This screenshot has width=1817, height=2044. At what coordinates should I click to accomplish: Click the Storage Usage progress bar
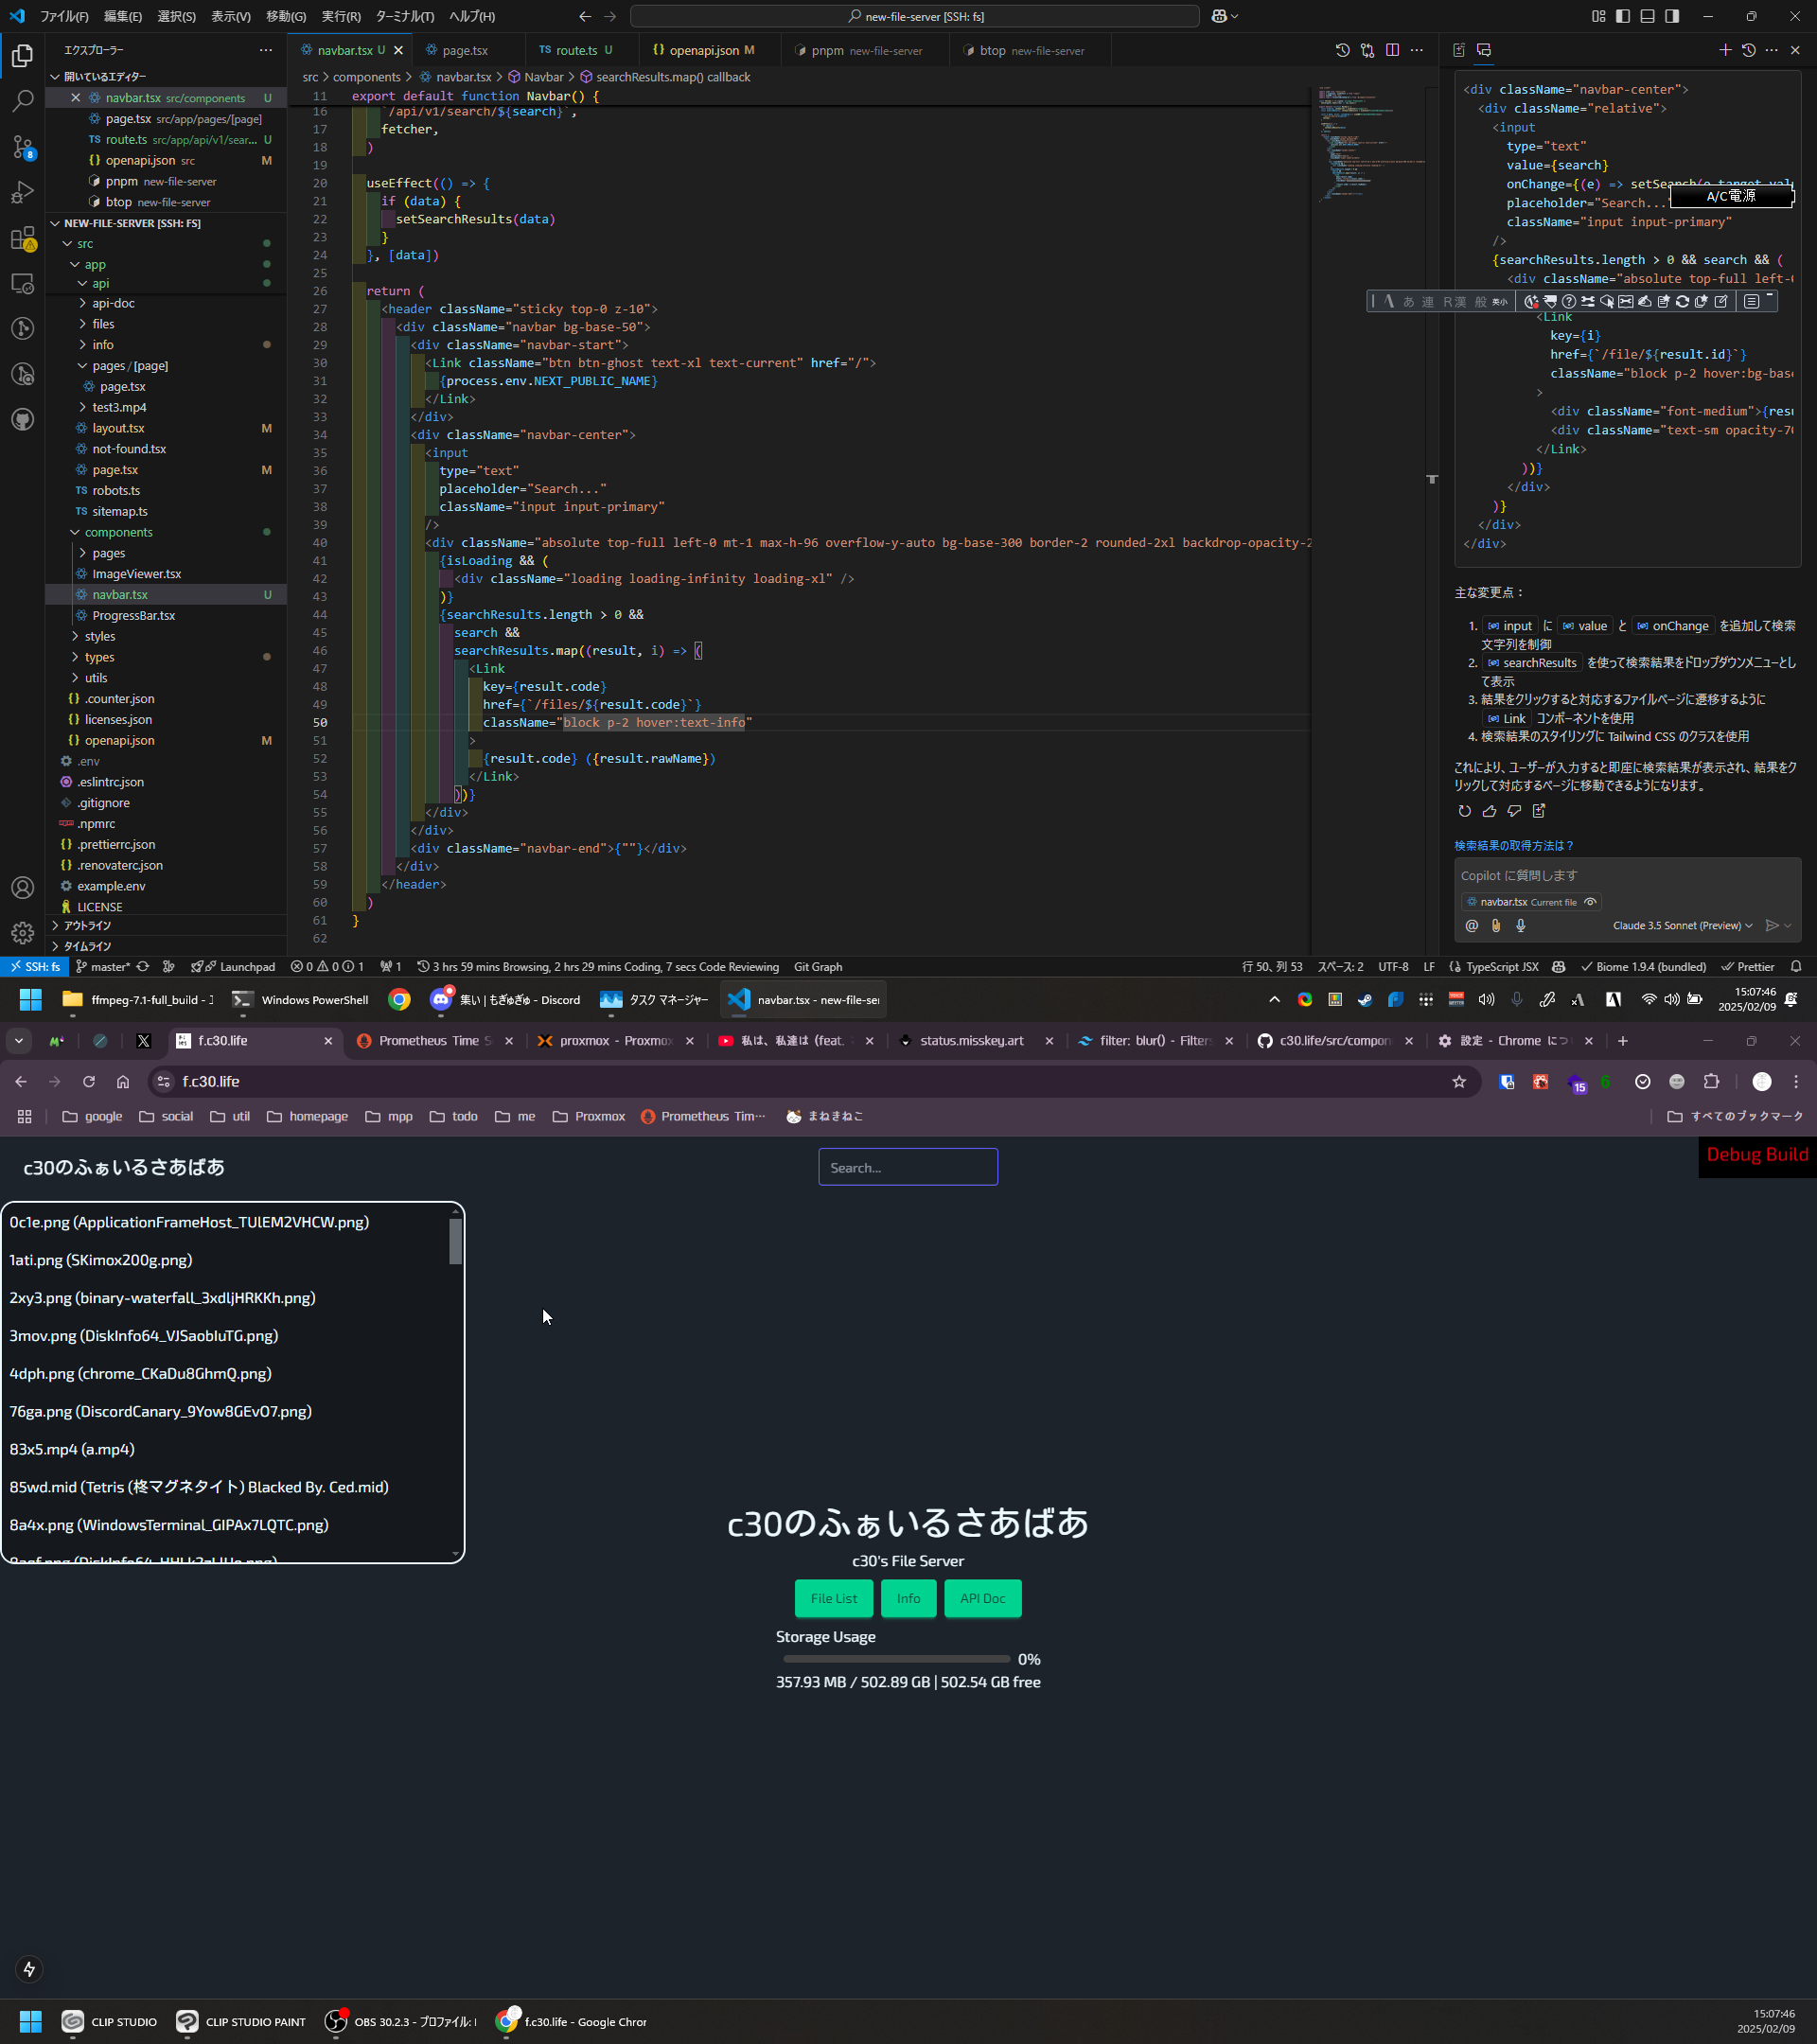click(x=896, y=1659)
